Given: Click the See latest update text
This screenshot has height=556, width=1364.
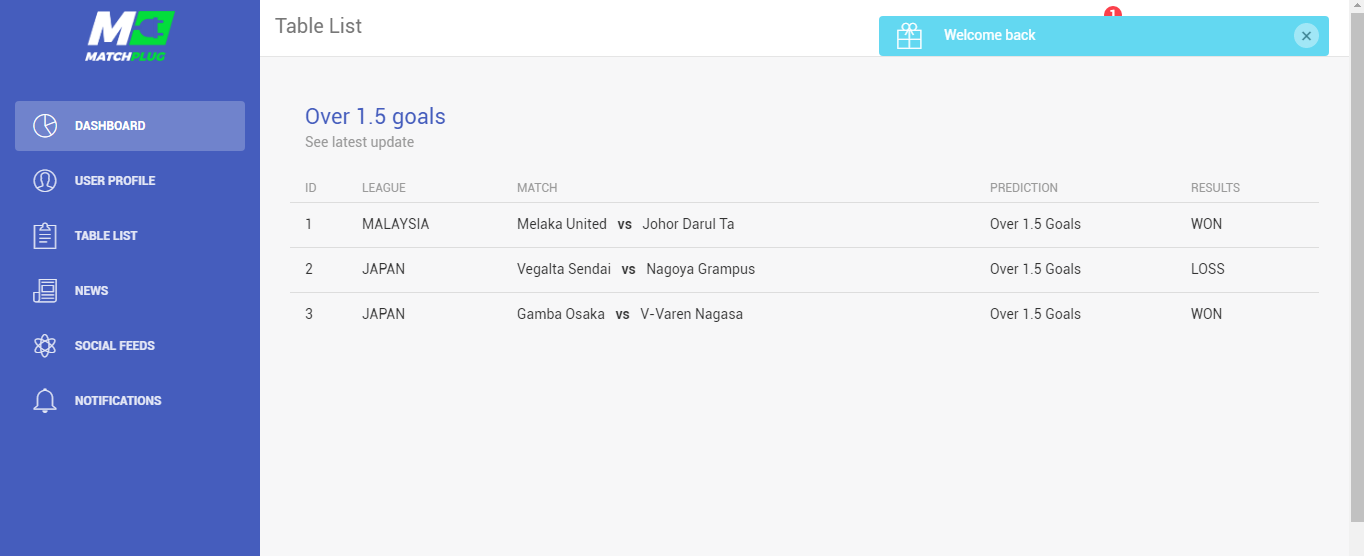Looking at the screenshot, I should (x=359, y=142).
